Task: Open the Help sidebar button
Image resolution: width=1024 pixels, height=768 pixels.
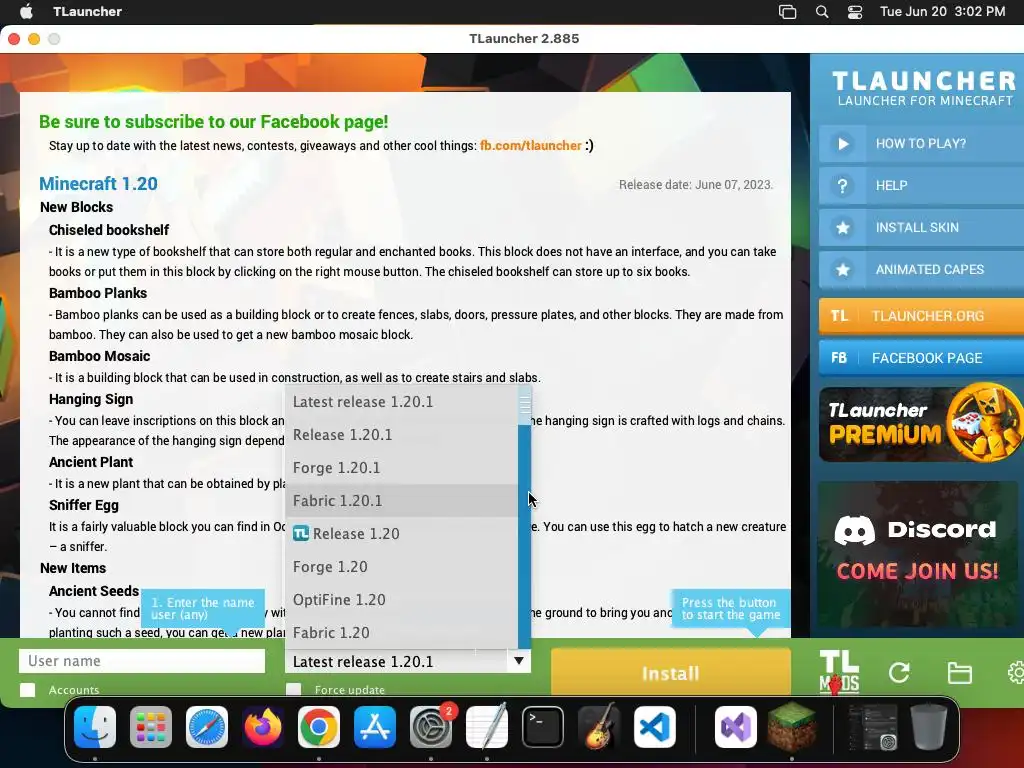Action: [921, 186]
